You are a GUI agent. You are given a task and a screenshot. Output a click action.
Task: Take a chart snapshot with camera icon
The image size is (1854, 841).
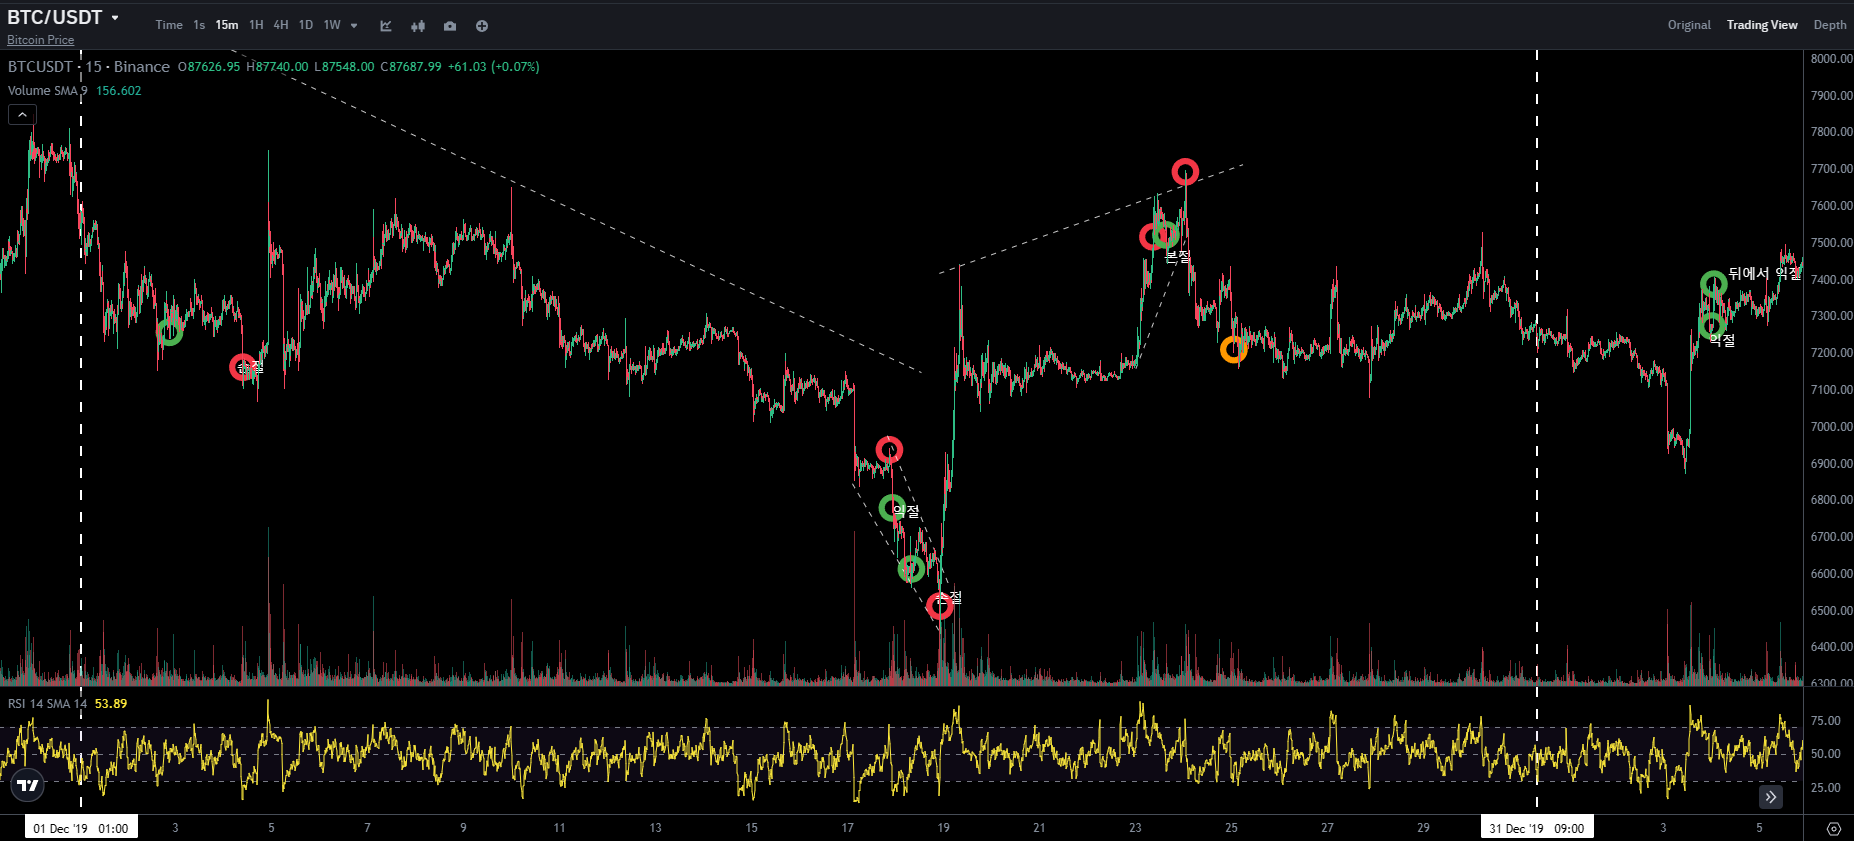coord(450,26)
